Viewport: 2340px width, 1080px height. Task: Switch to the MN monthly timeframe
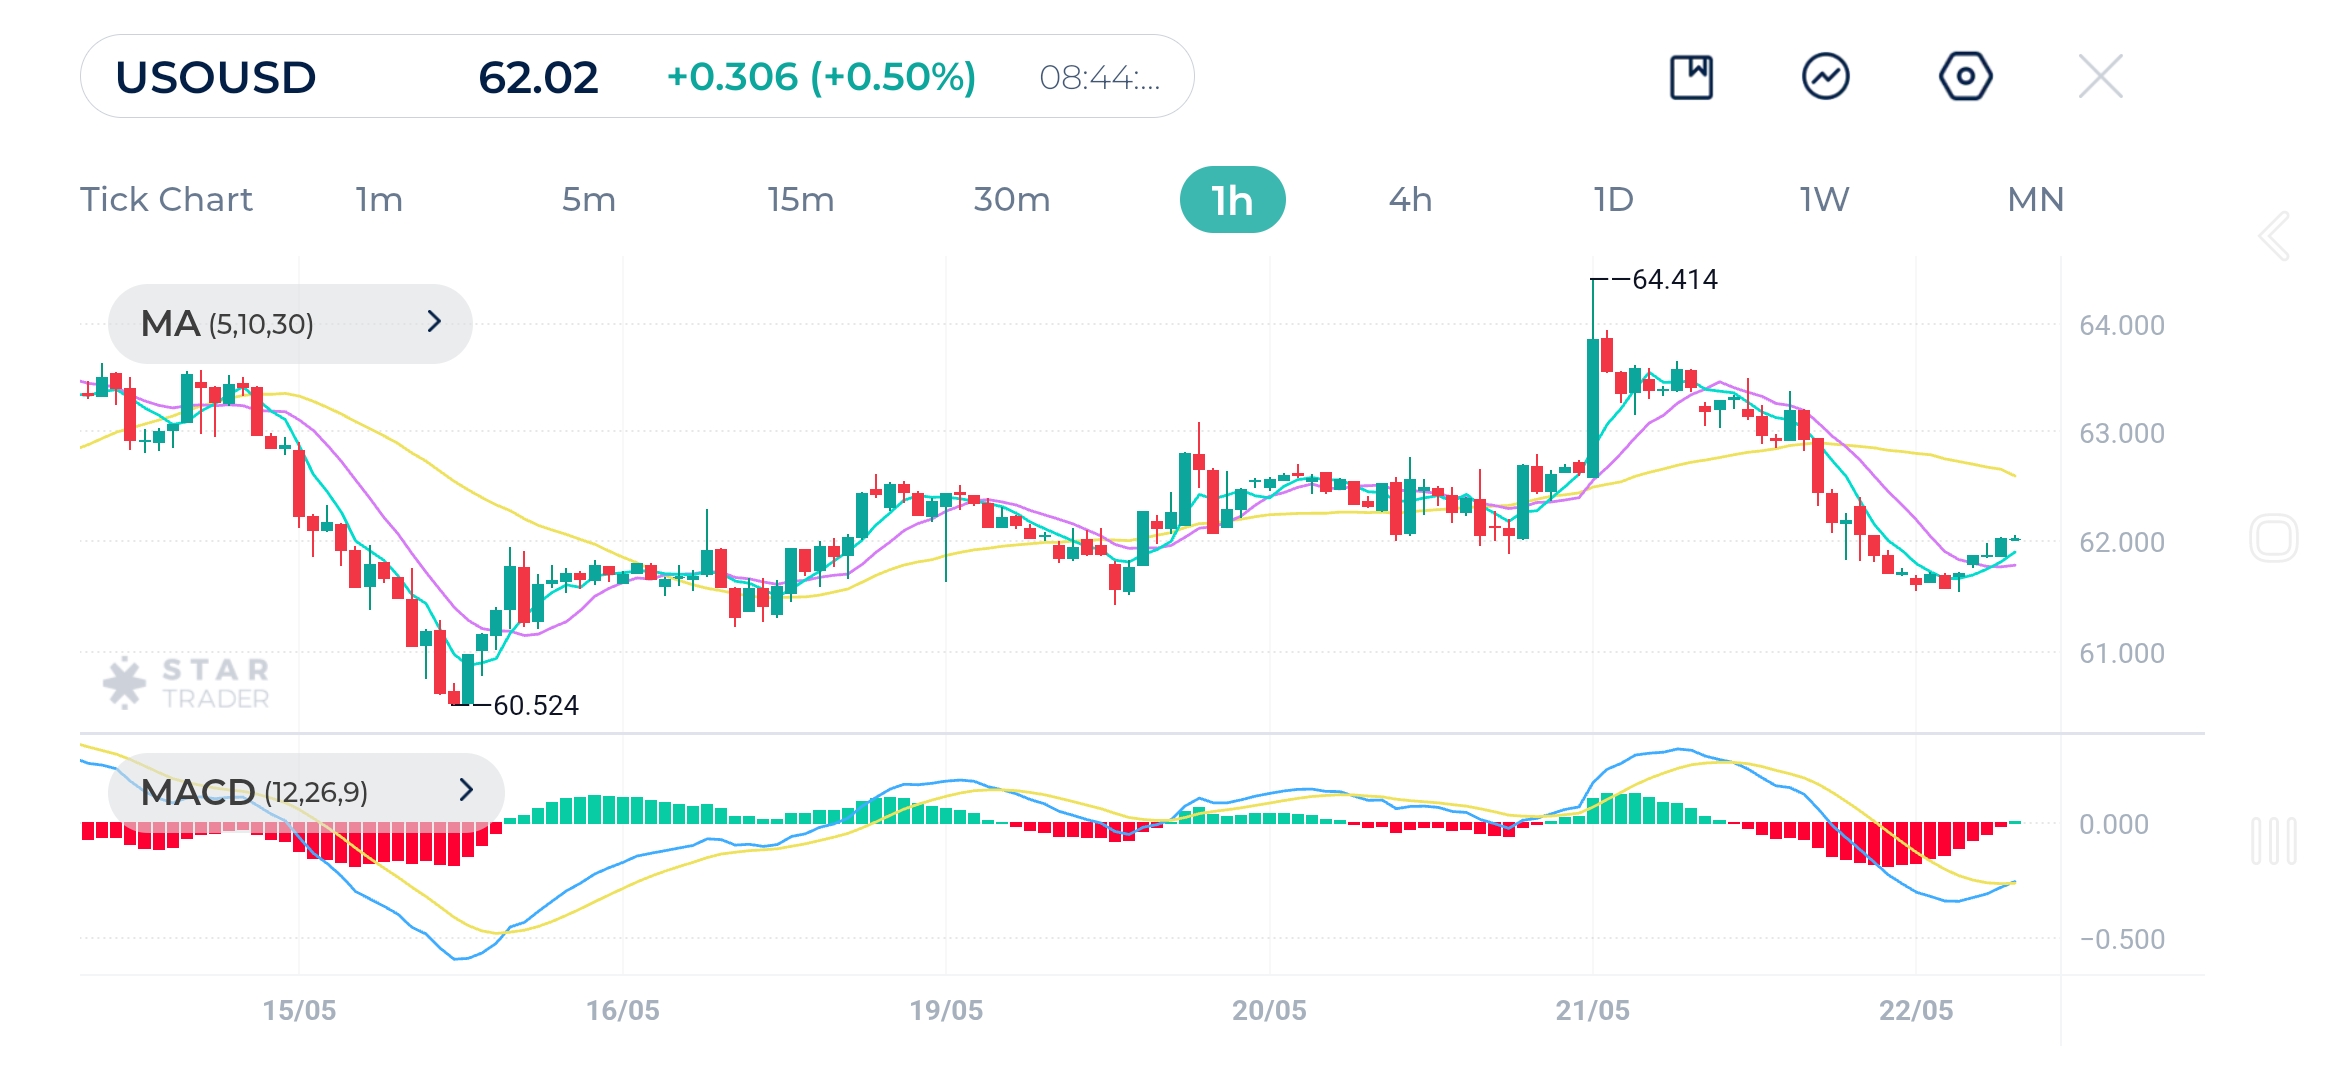tap(2035, 200)
